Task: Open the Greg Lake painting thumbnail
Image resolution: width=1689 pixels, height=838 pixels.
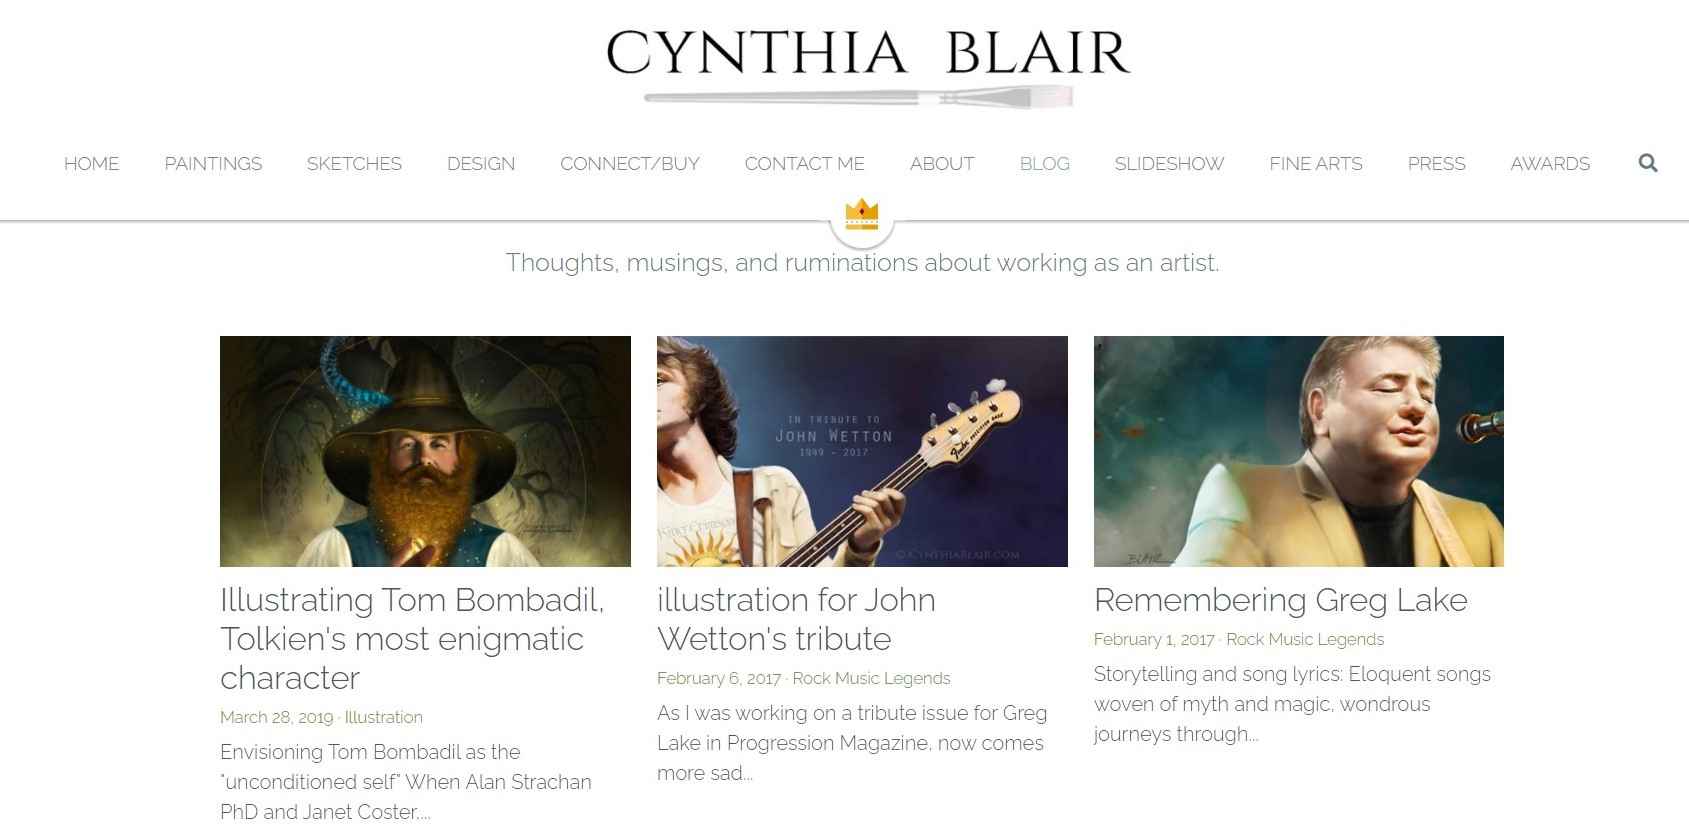Action: point(1299,451)
